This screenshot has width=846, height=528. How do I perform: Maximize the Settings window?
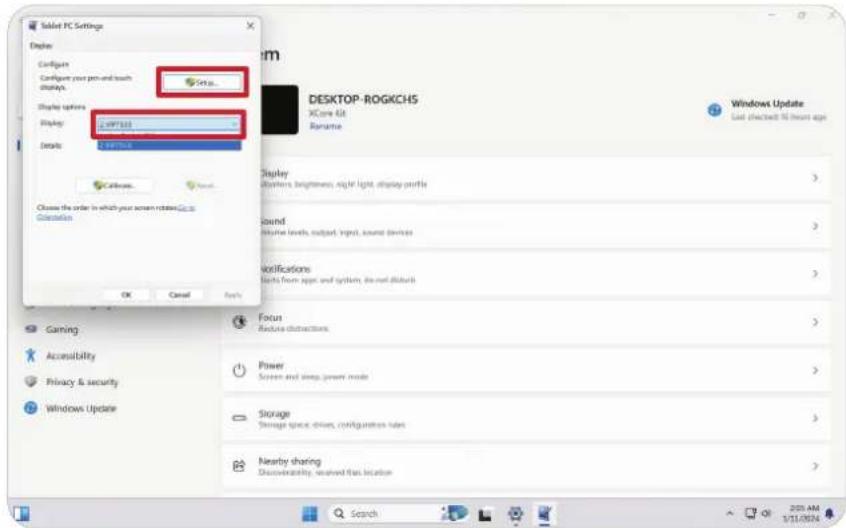[x=802, y=15]
